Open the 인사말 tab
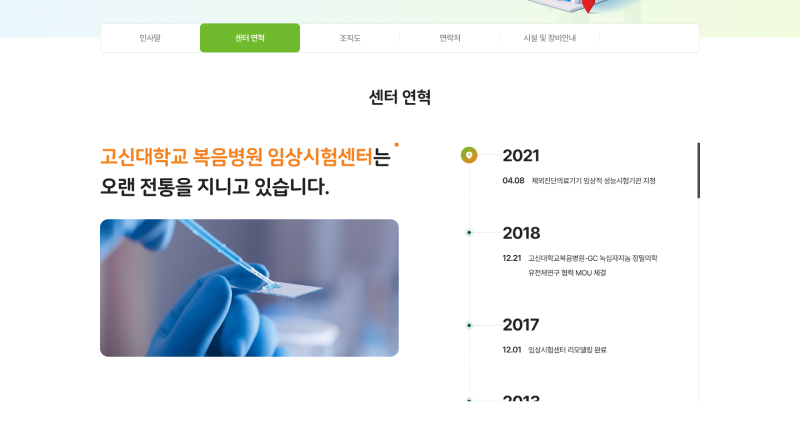The width and height of the screenshot is (800, 448). [150, 38]
